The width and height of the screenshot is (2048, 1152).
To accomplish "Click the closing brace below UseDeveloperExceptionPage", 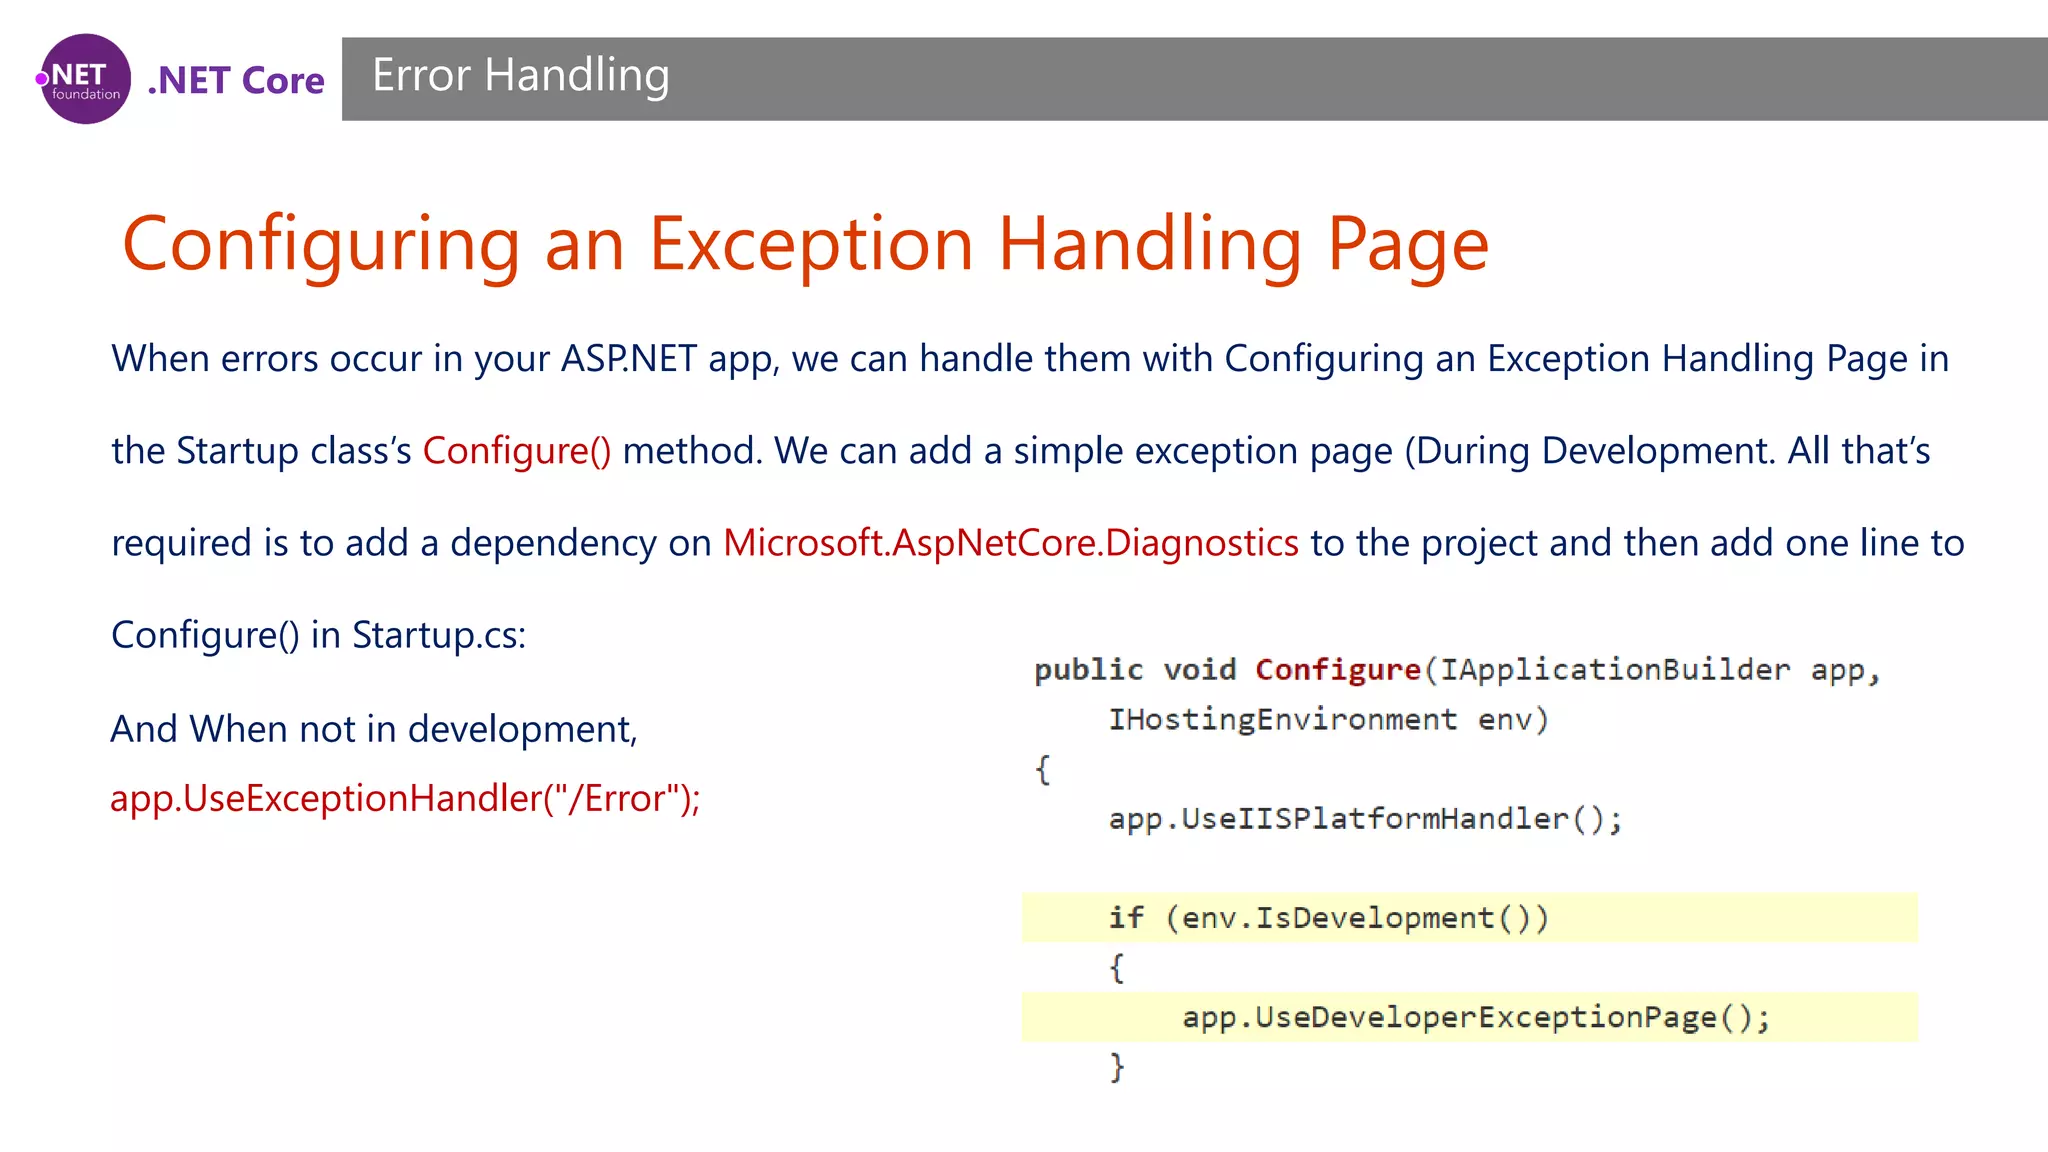I will [x=1116, y=1067].
